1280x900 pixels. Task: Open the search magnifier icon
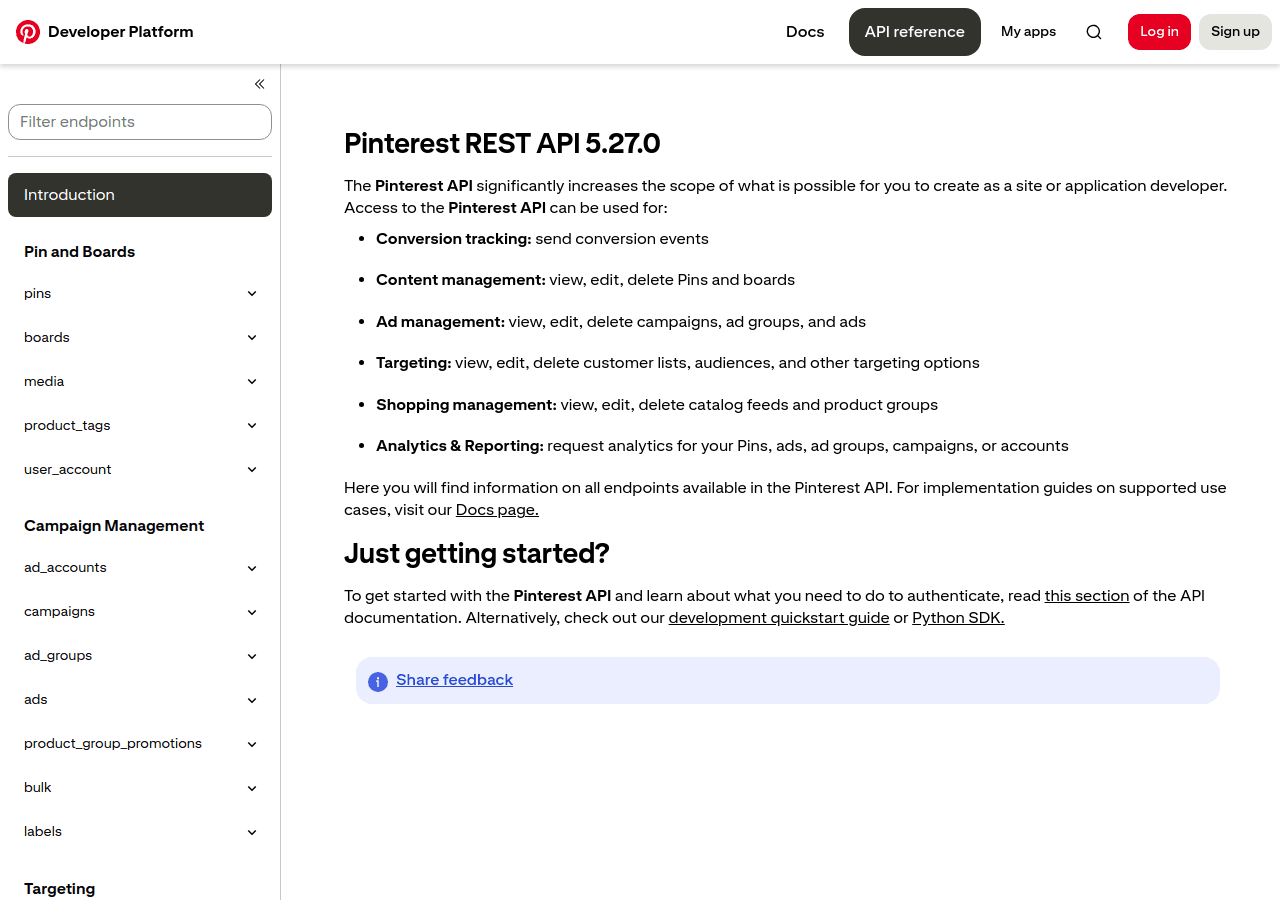pyautogui.click(x=1094, y=32)
